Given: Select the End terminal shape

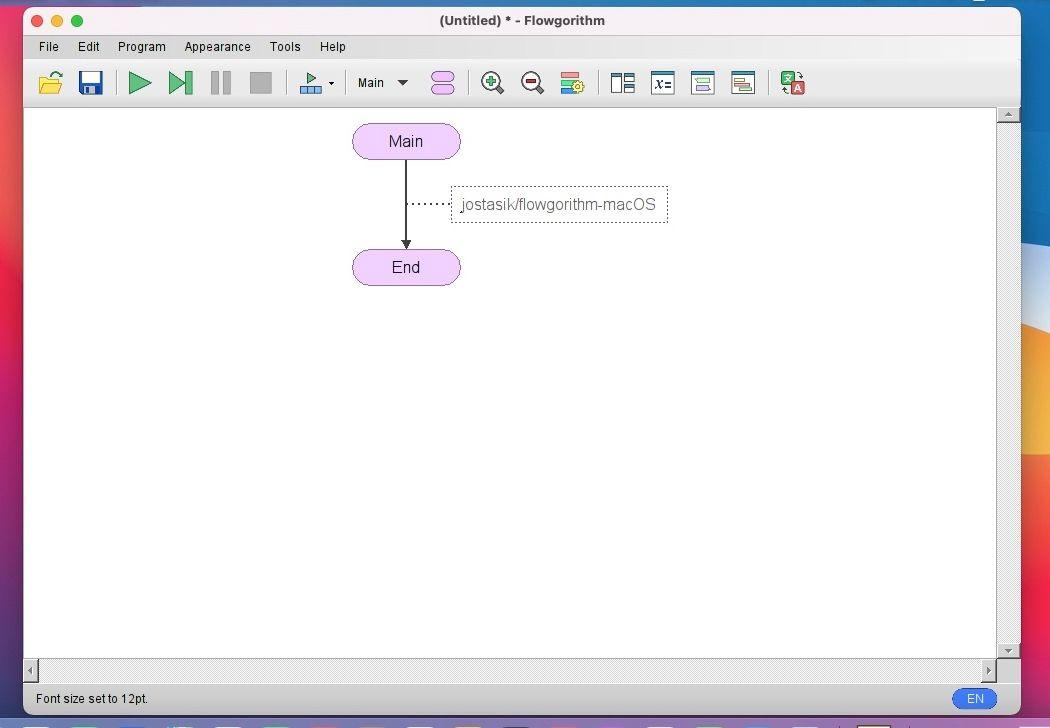Looking at the screenshot, I should [x=406, y=267].
